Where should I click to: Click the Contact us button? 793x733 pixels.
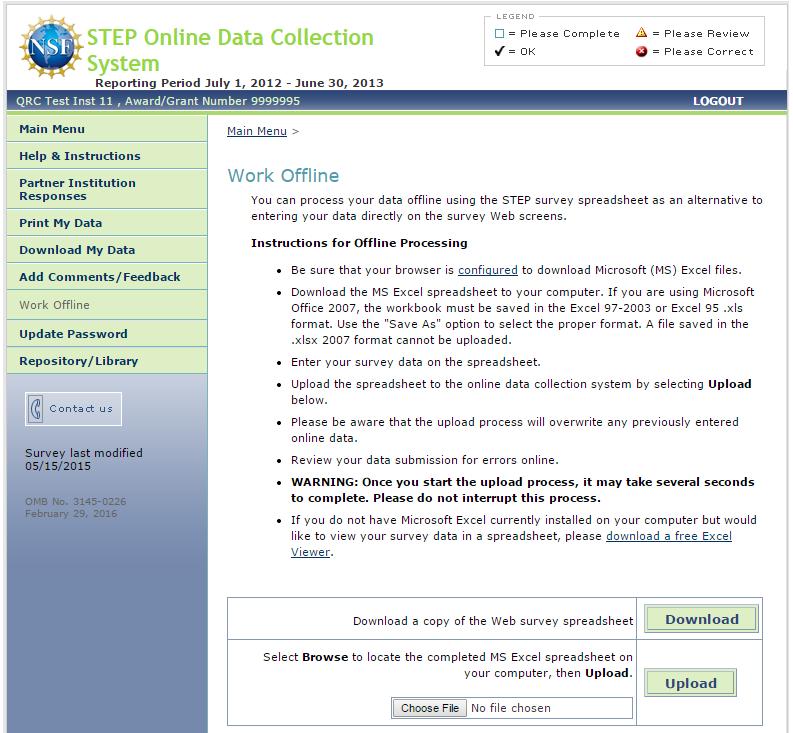tap(73, 409)
